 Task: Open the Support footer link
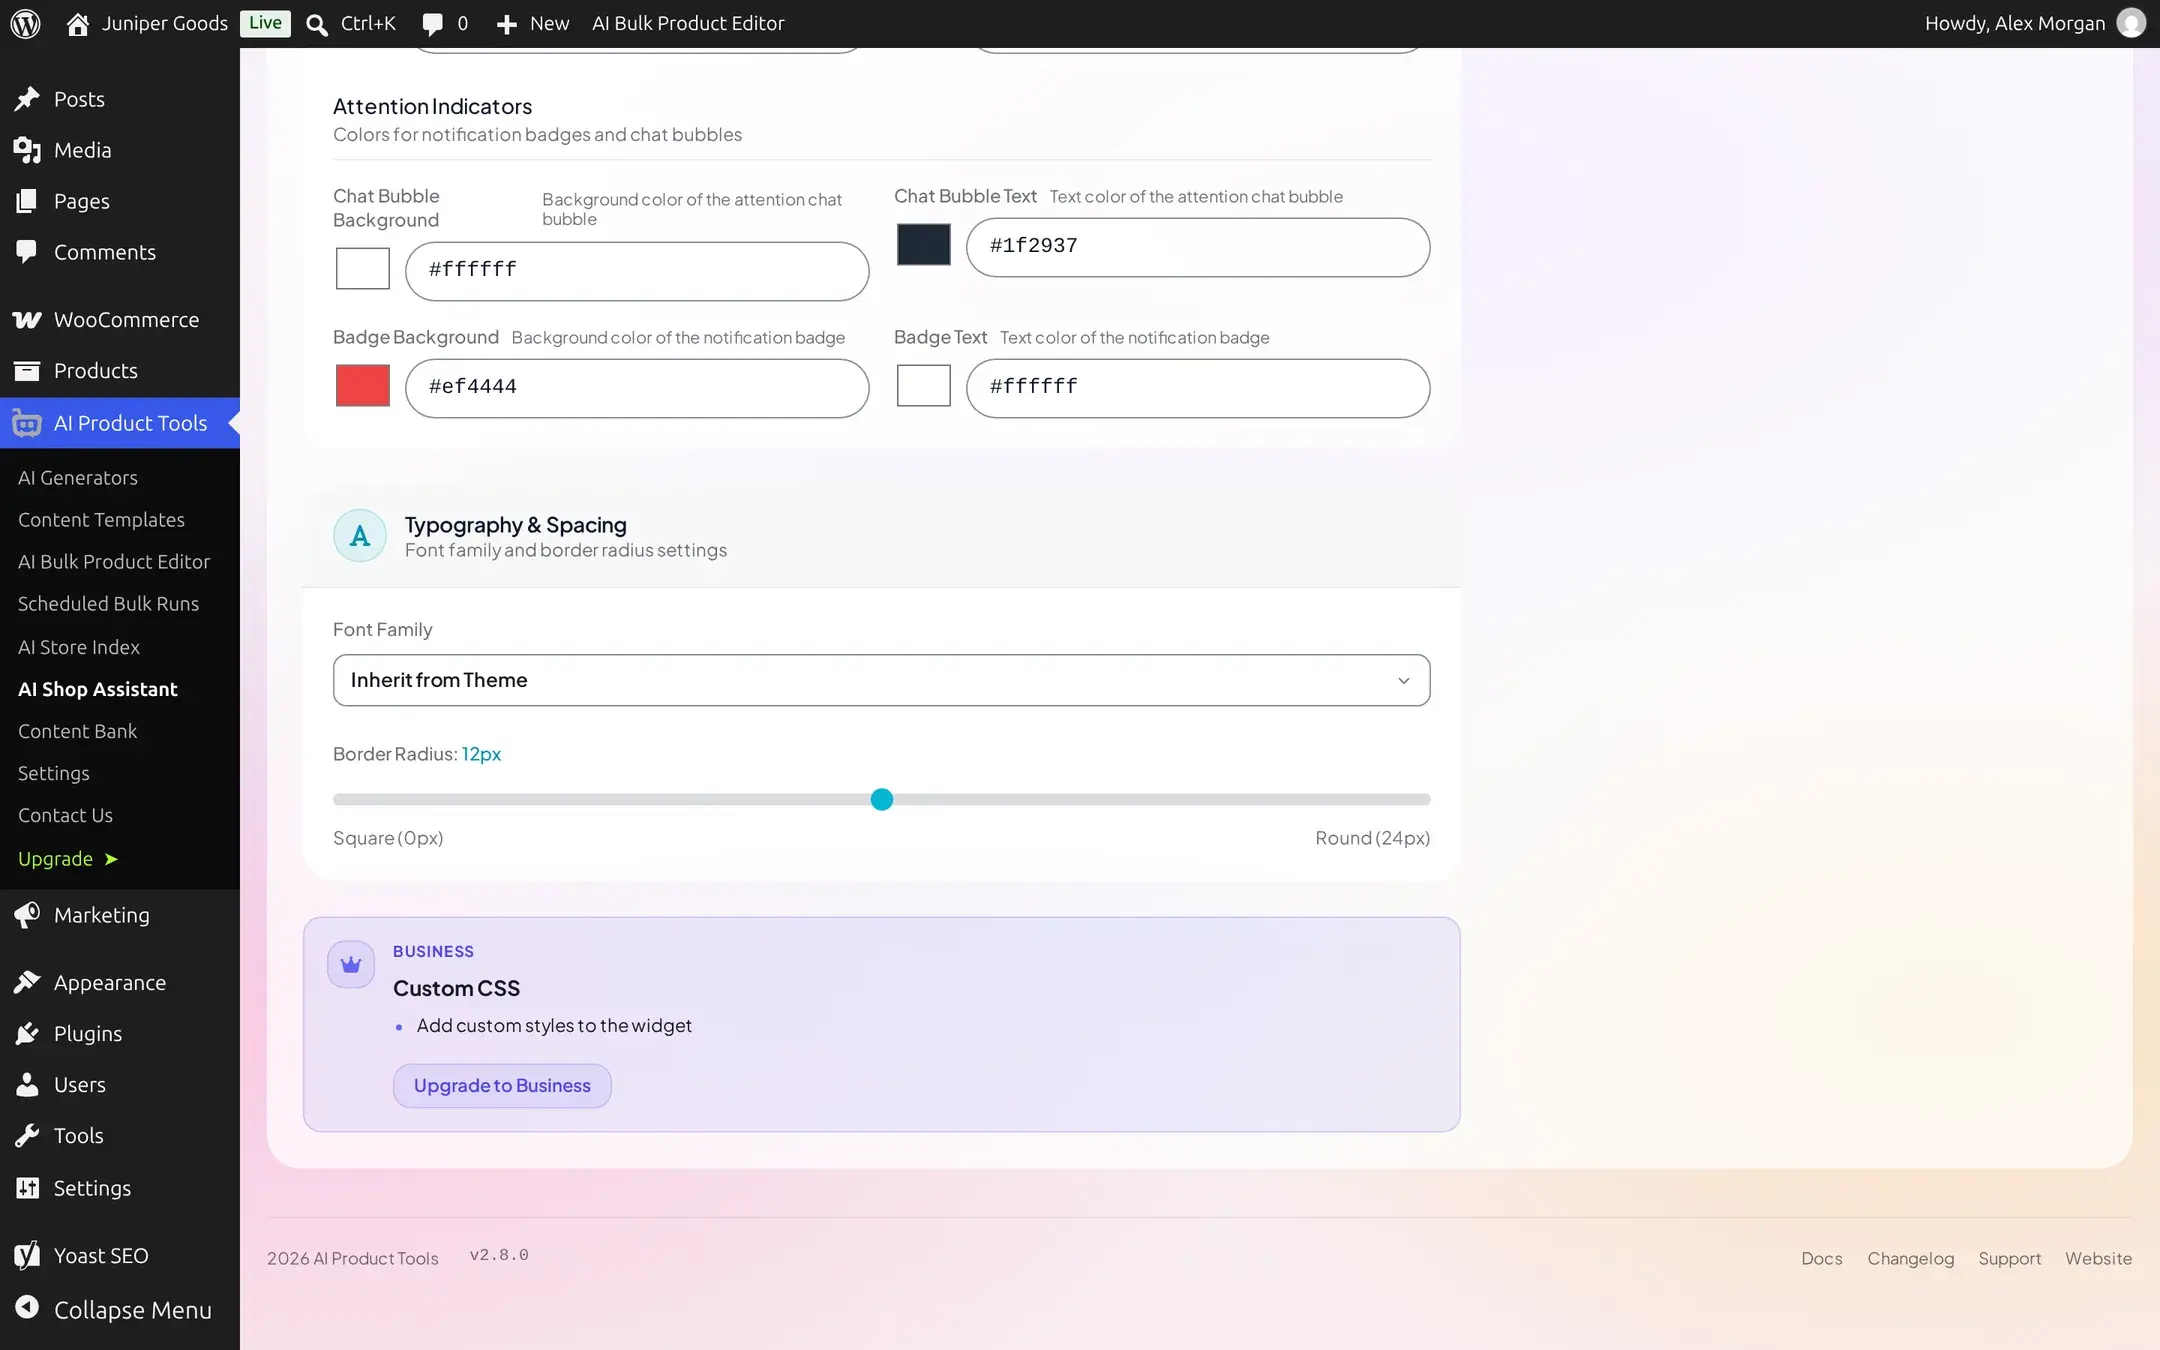[2009, 1258]
